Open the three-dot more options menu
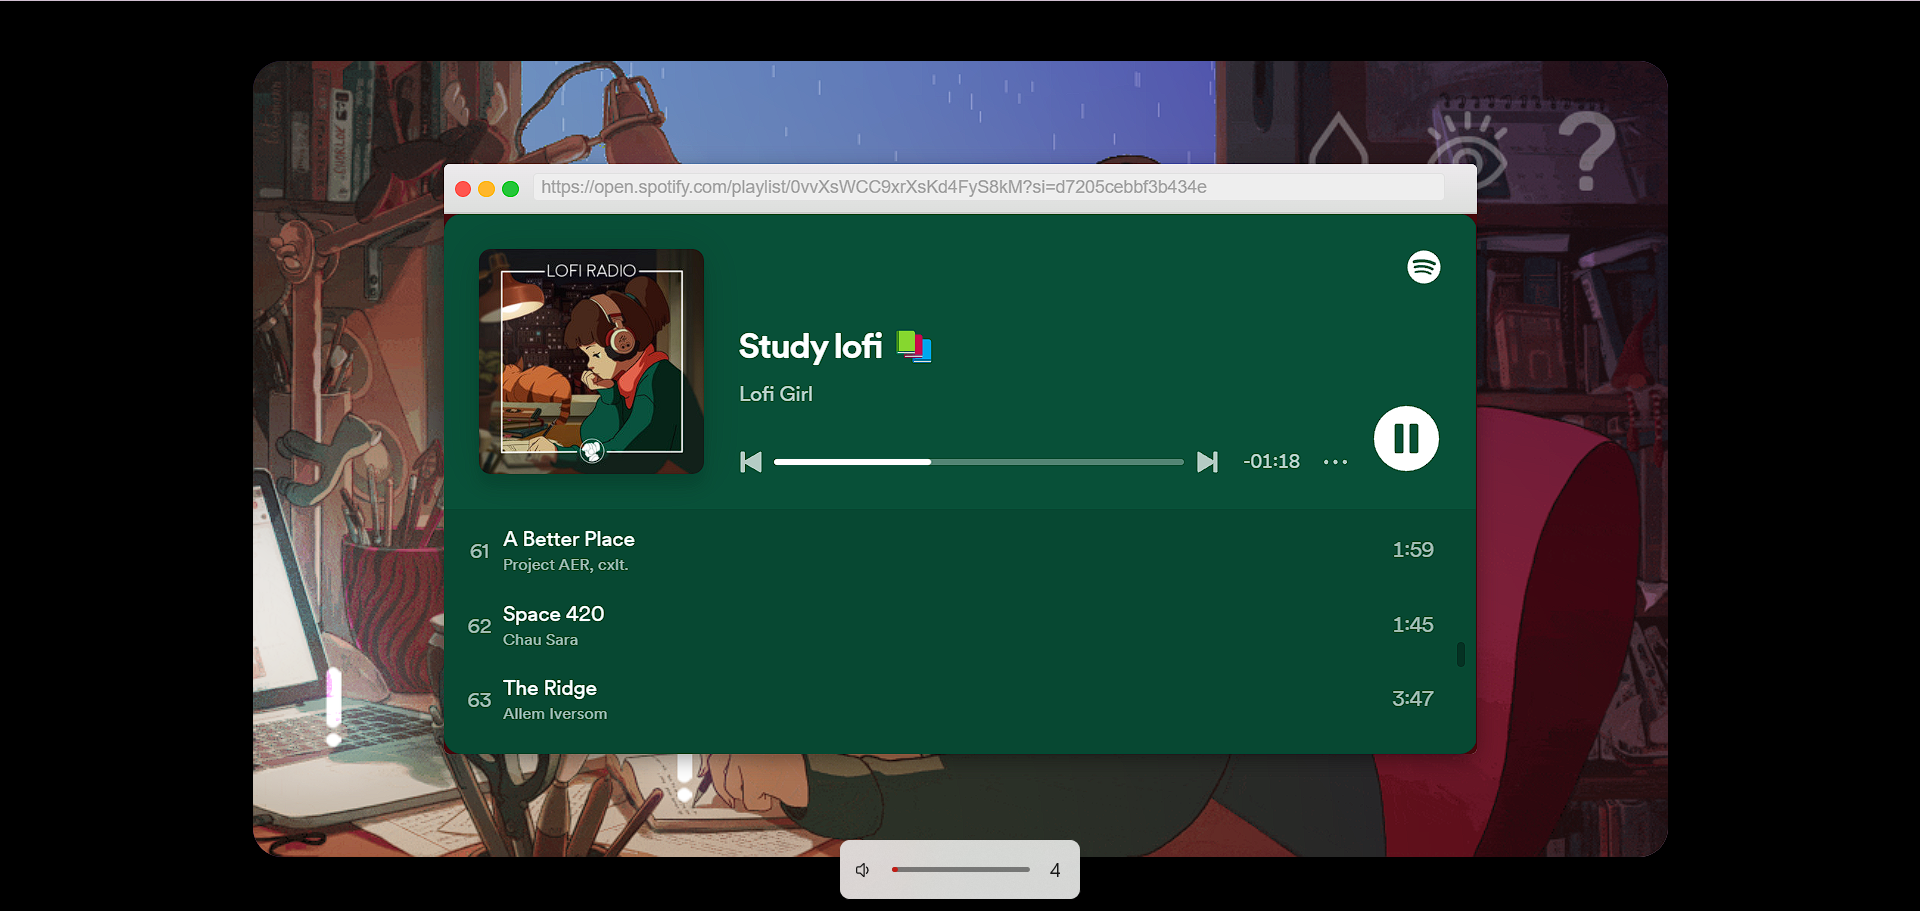The height and width of the screenshot is (911, 1920). coord(1335,462)
